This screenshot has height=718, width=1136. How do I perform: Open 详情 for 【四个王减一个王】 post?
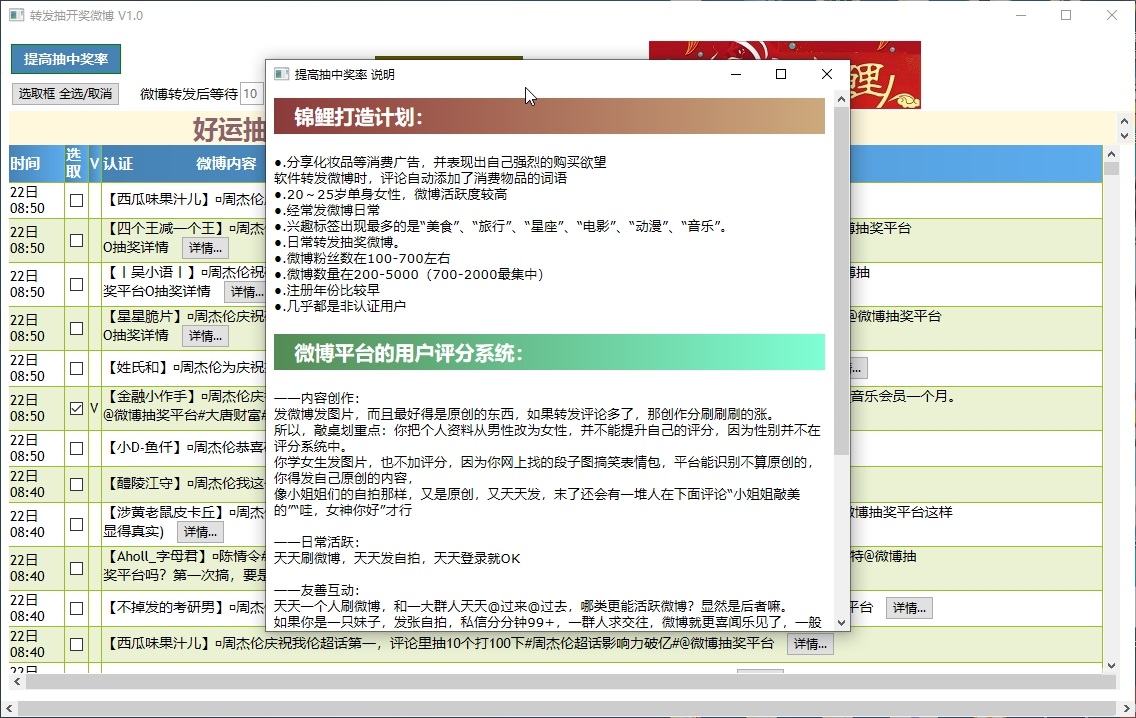tap(205, 248)
